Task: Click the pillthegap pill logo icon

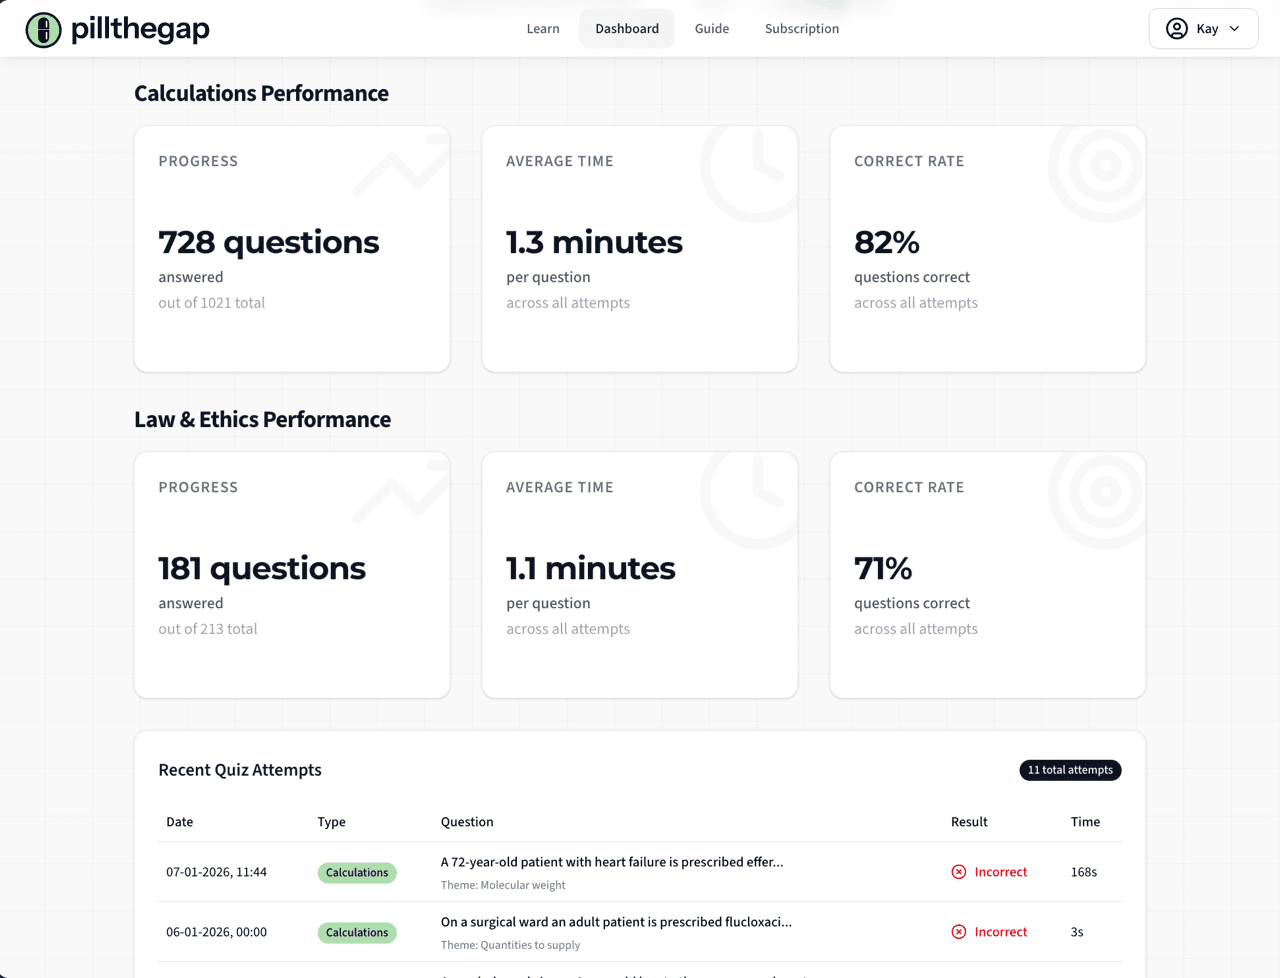Action: click(42, 29)
